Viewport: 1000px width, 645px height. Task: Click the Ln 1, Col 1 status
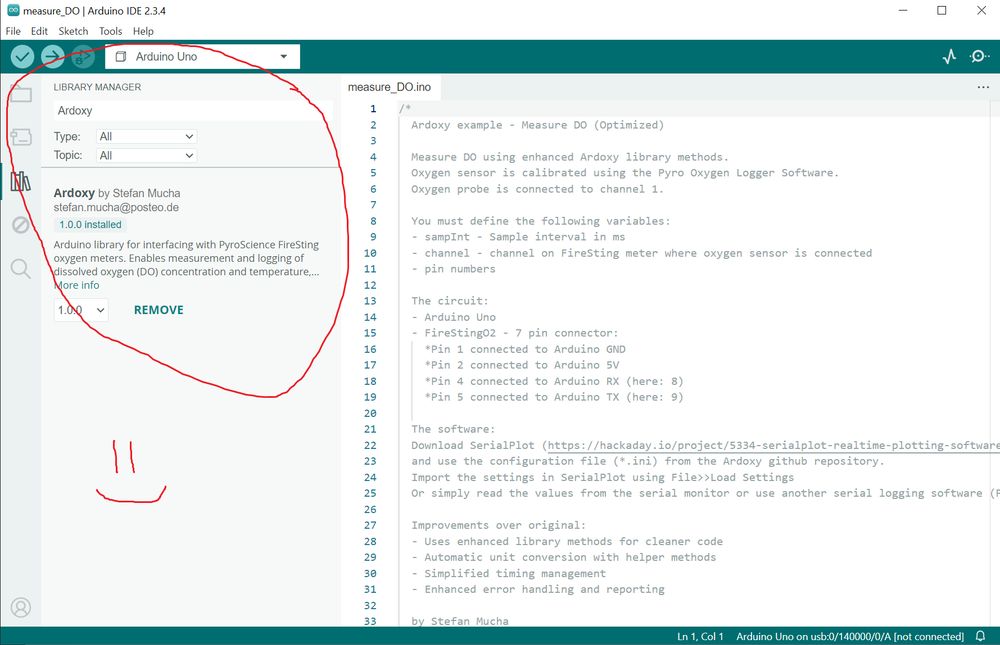(x=700, y=637)
